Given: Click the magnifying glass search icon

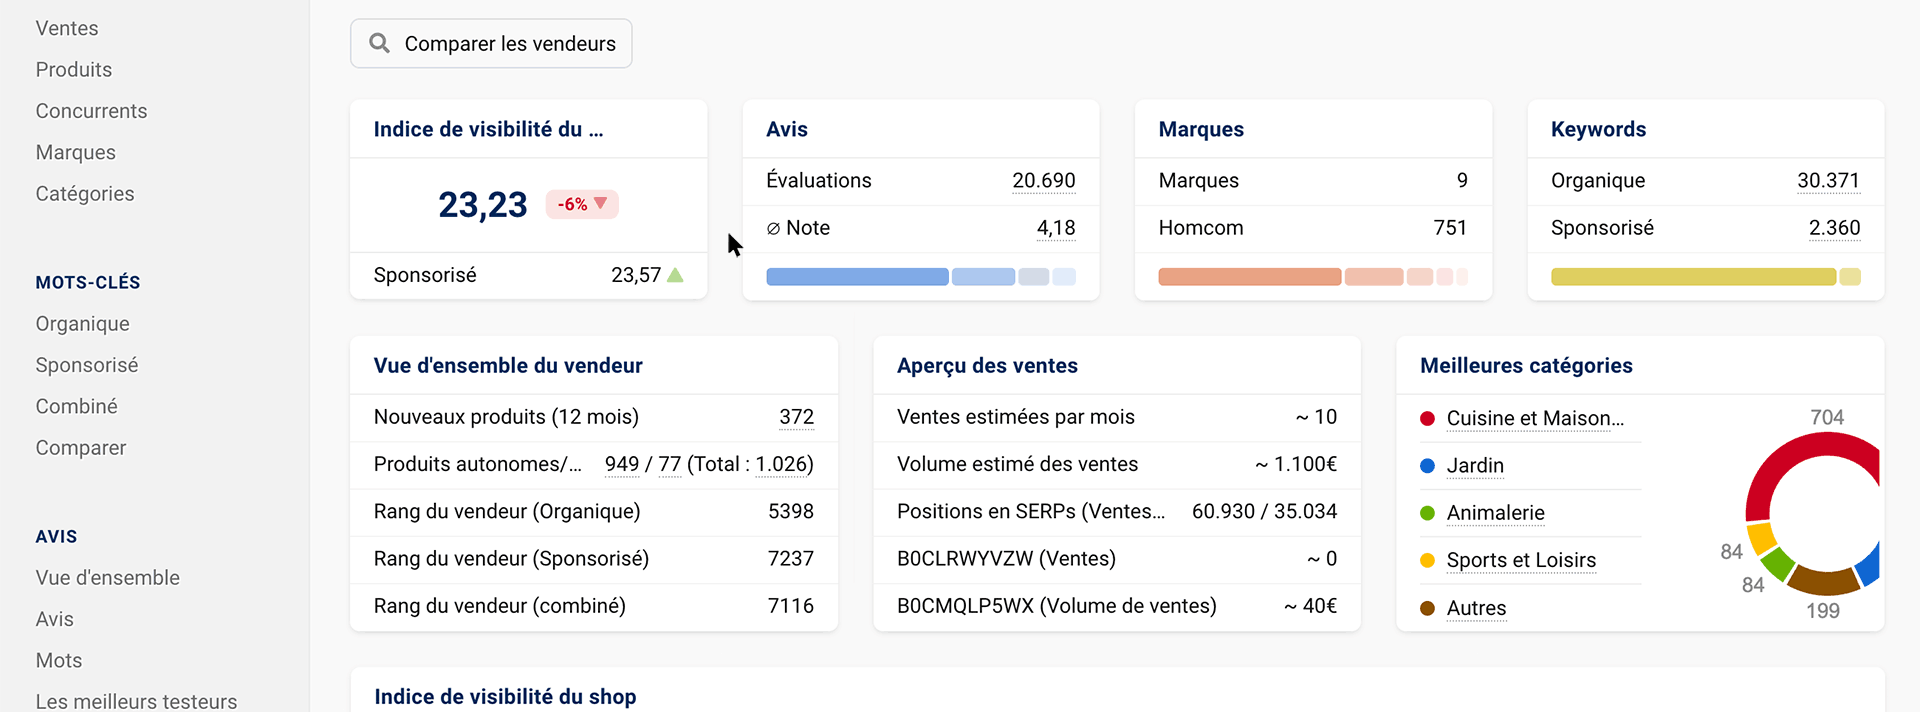Looking at the screenshot, I should (x=379, y=43).
